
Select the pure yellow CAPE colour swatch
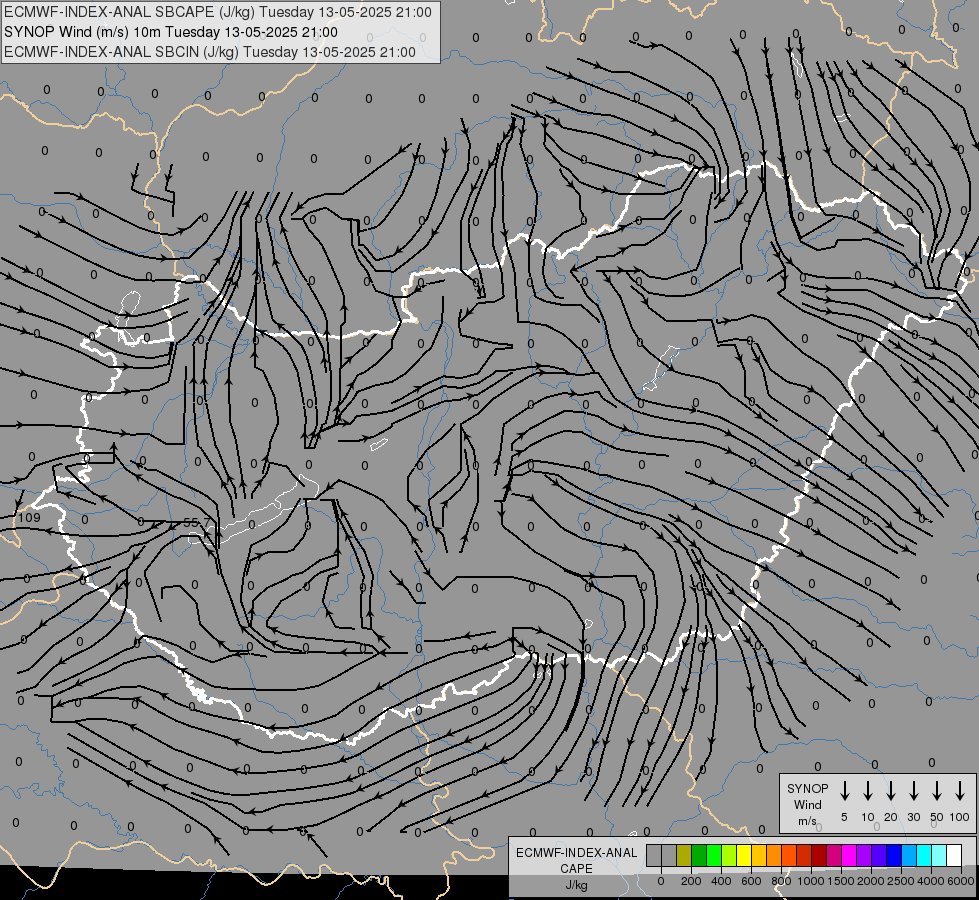pyautogui.click(x=744, y=855)
